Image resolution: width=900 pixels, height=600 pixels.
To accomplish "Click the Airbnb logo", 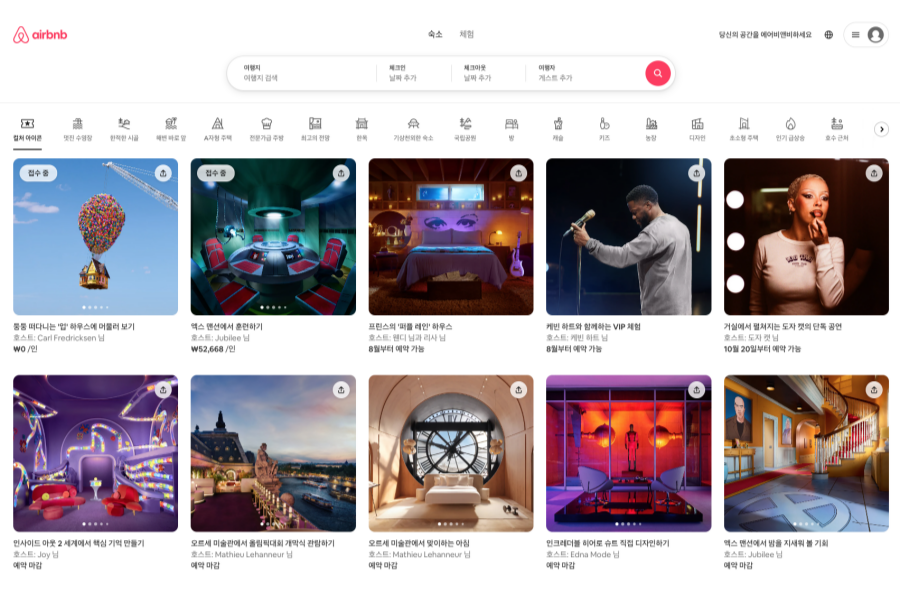I will coord(40,35).
